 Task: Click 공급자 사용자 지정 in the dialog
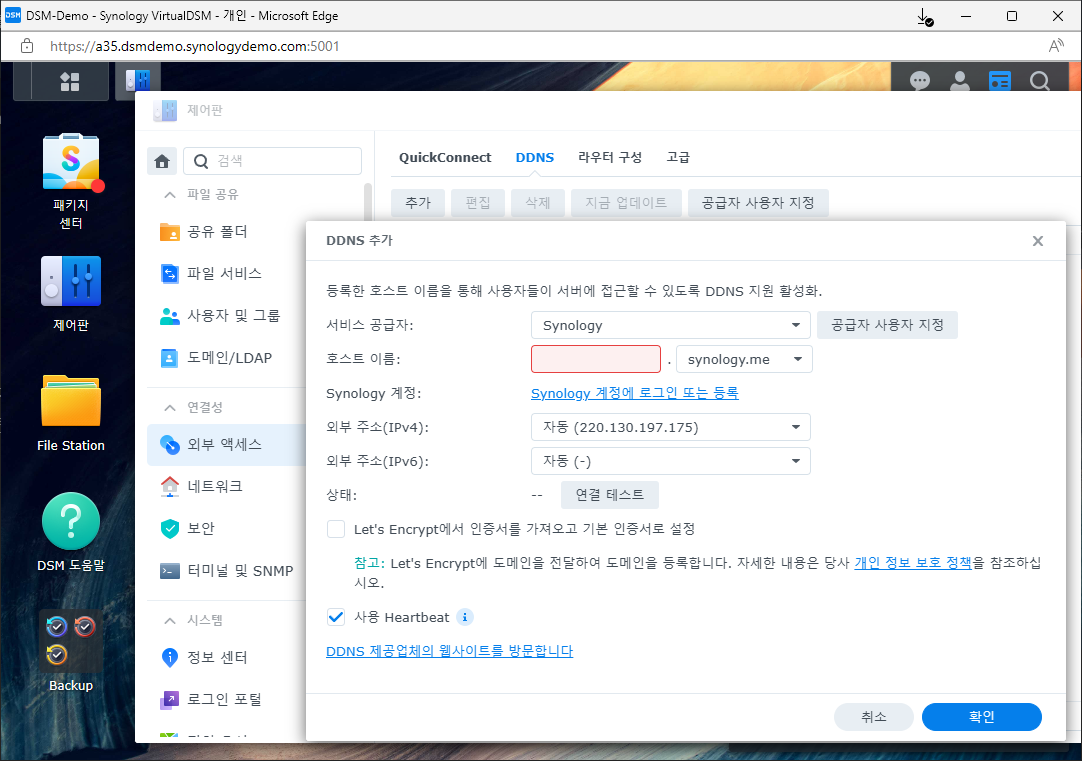point(887,325)
